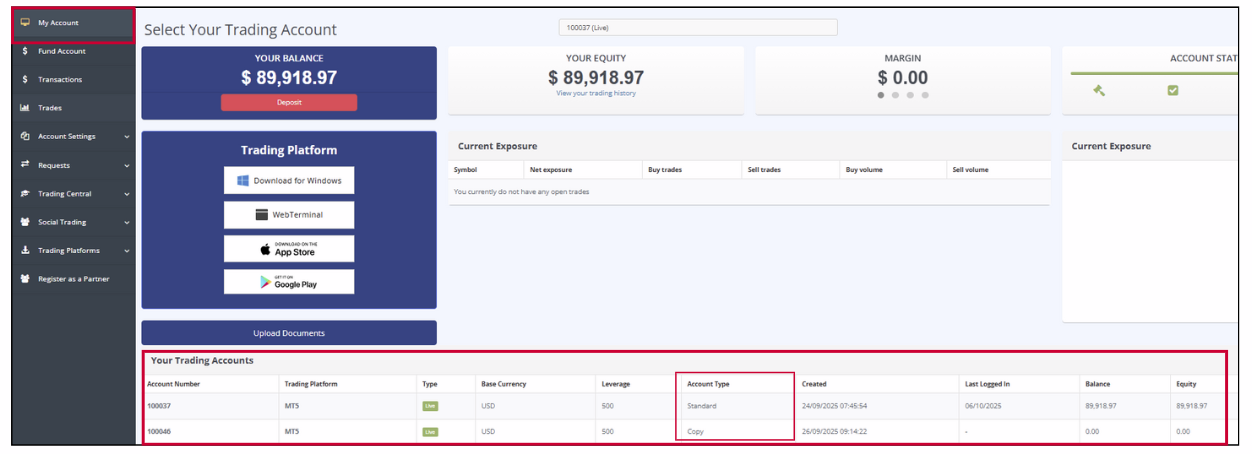Select the last margin carousel dot
Viewport: 1252px width, 454px height.
point(925,96)
